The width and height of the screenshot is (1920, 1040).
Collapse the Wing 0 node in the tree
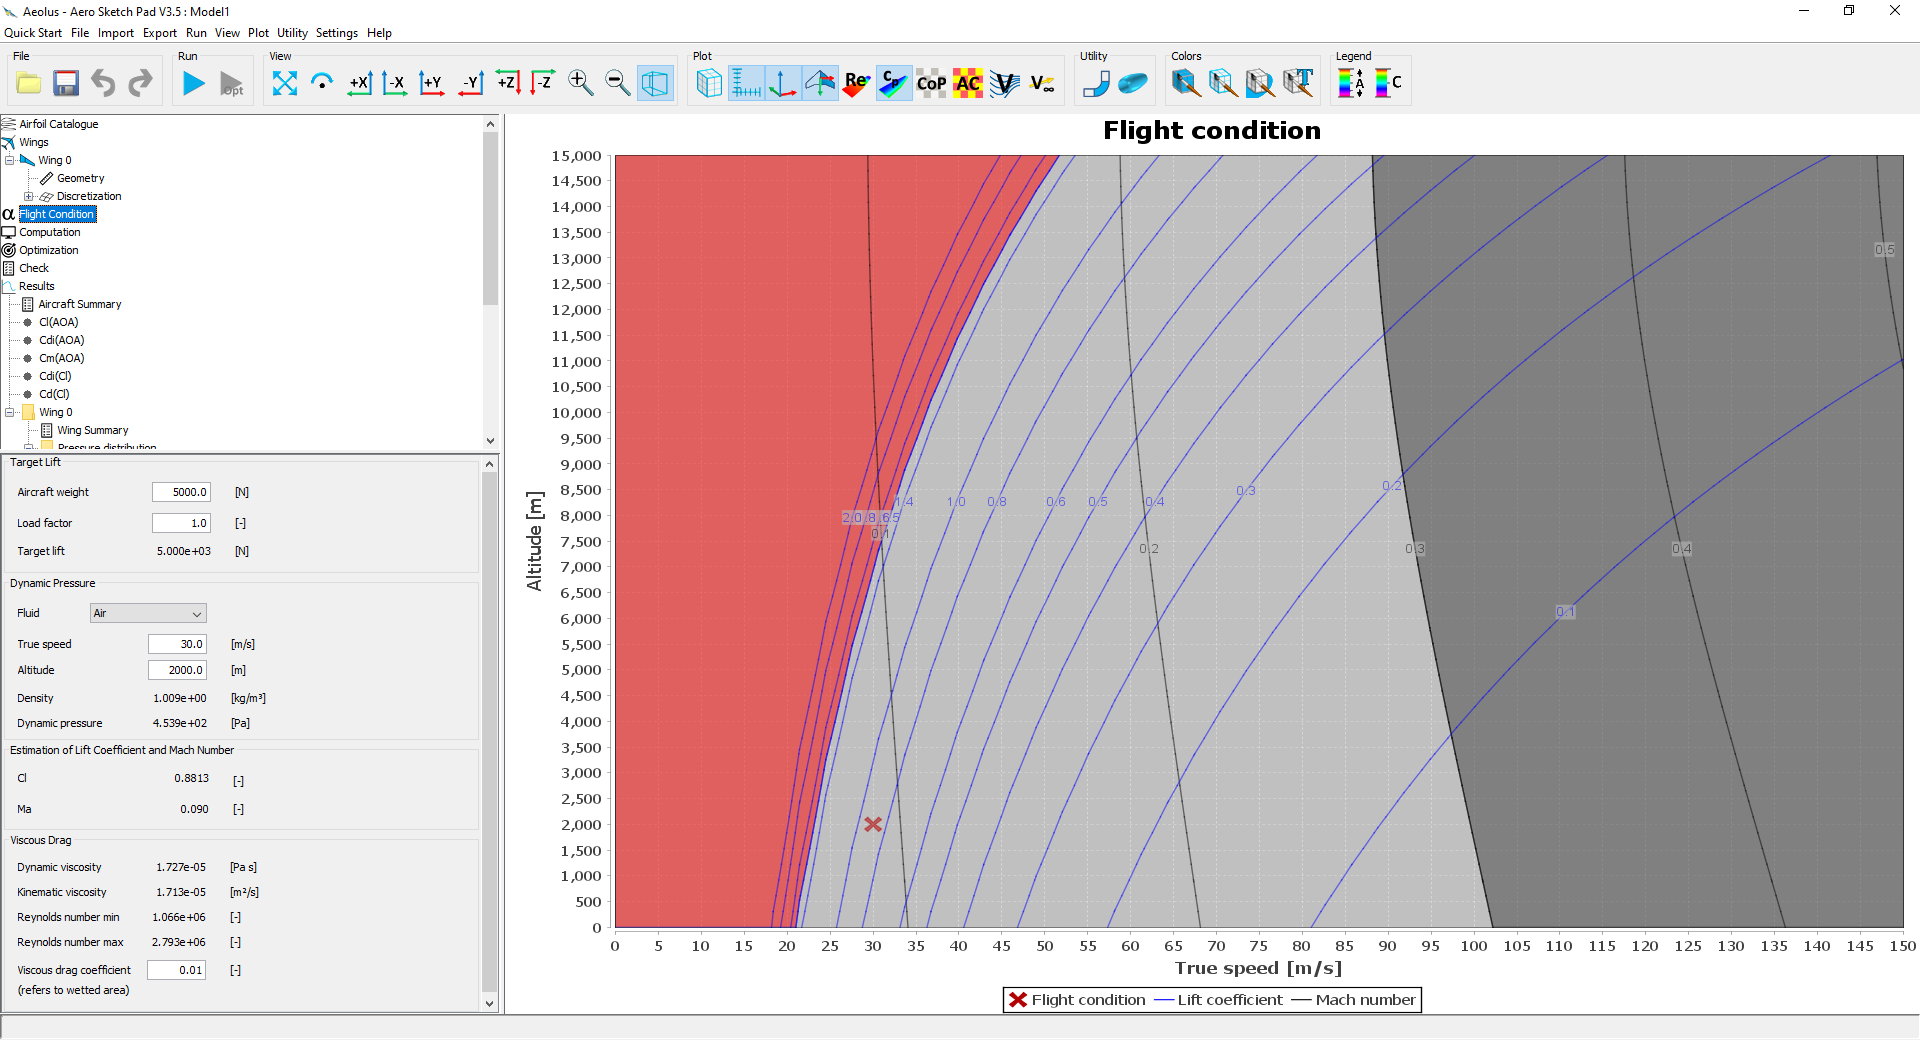(8, 160)
